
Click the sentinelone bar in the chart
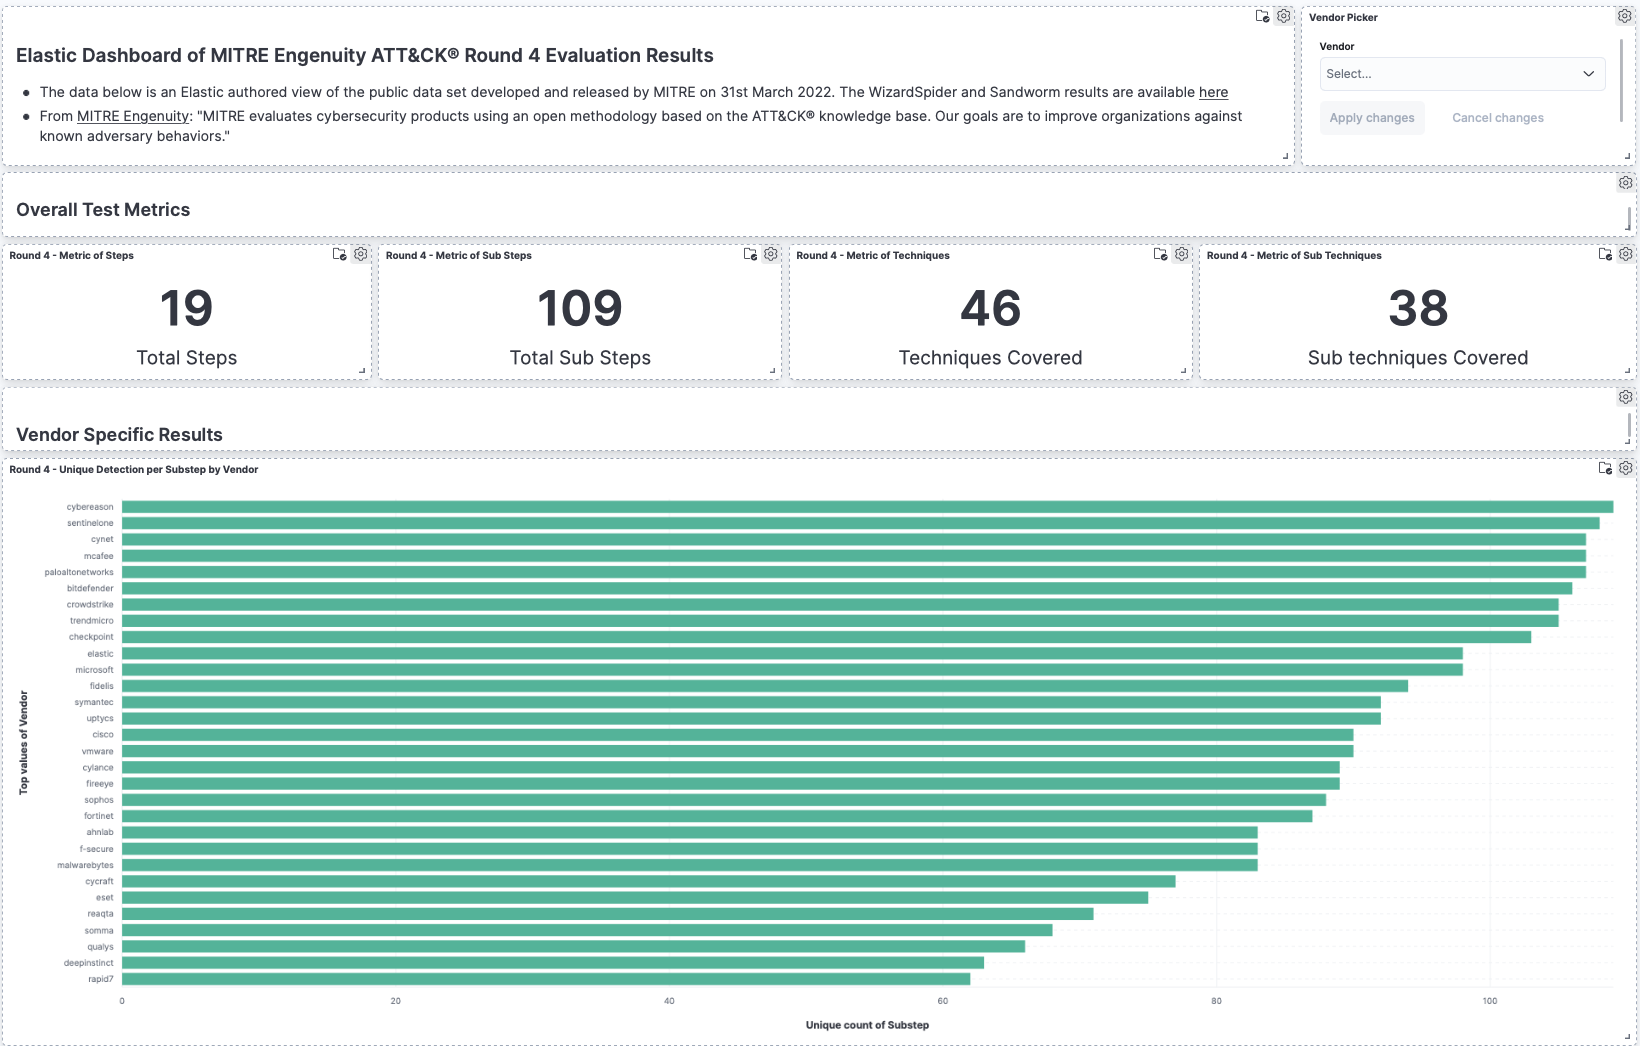(x=861, y=523)
